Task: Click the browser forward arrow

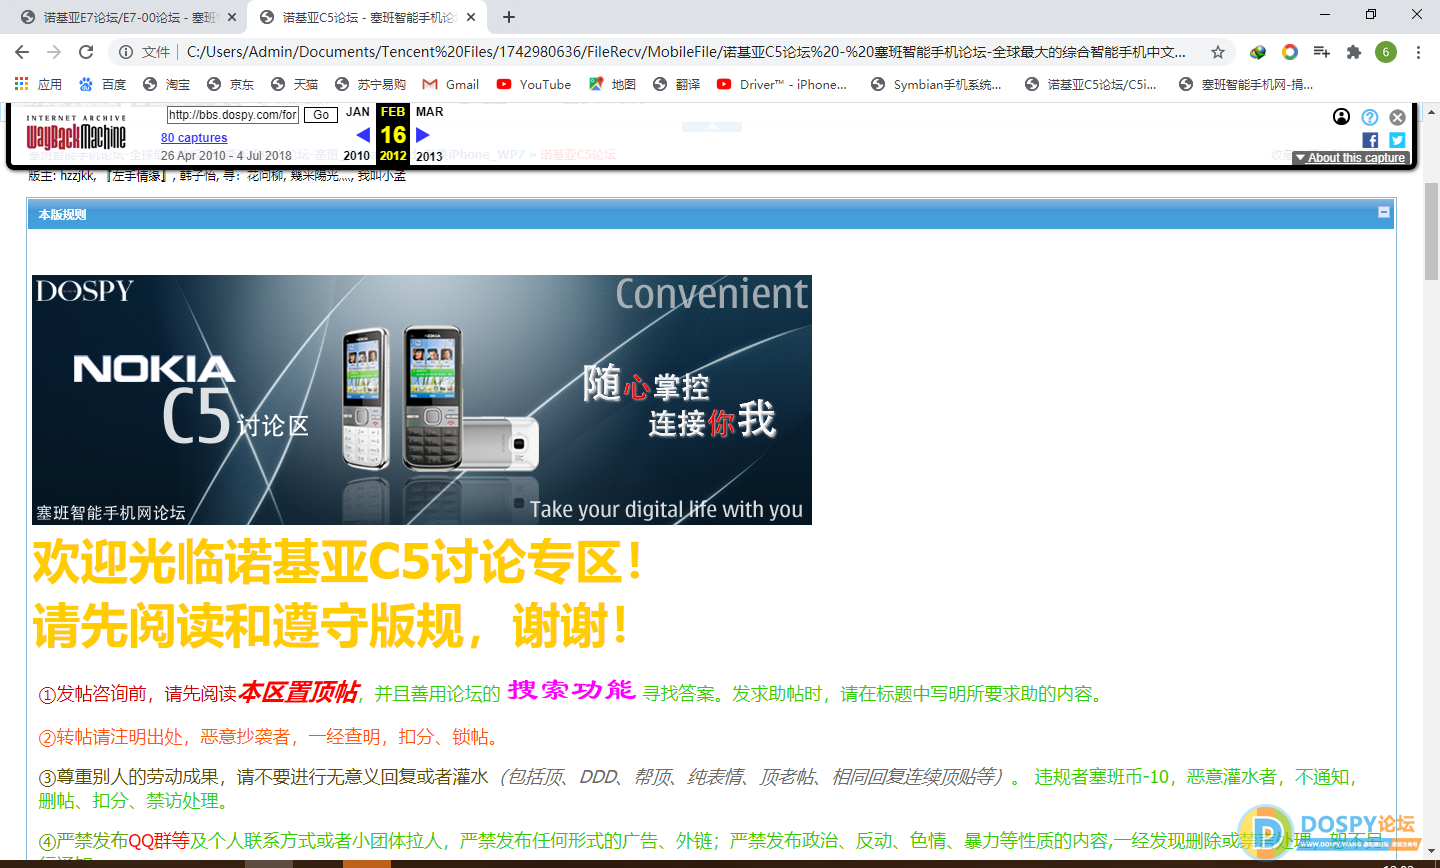Action: 54,52
